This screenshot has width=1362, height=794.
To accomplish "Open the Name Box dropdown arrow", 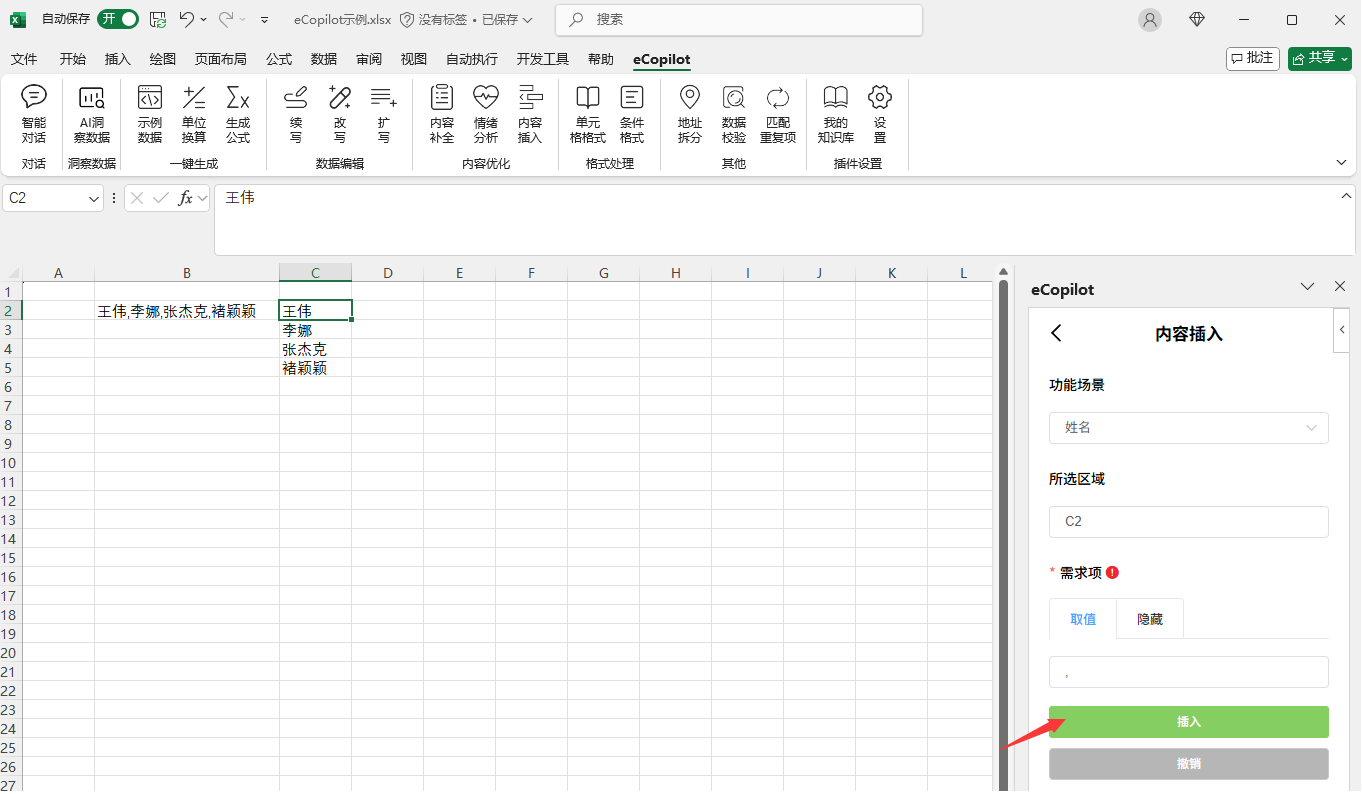I will pyautogui.click(x=94, y=199).
